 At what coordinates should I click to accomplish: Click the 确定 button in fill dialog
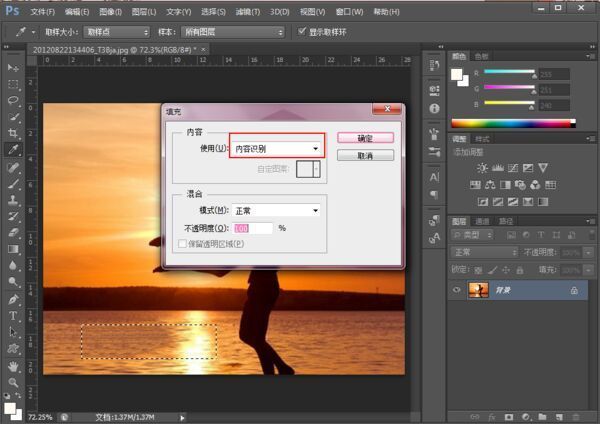coord(365,138)
